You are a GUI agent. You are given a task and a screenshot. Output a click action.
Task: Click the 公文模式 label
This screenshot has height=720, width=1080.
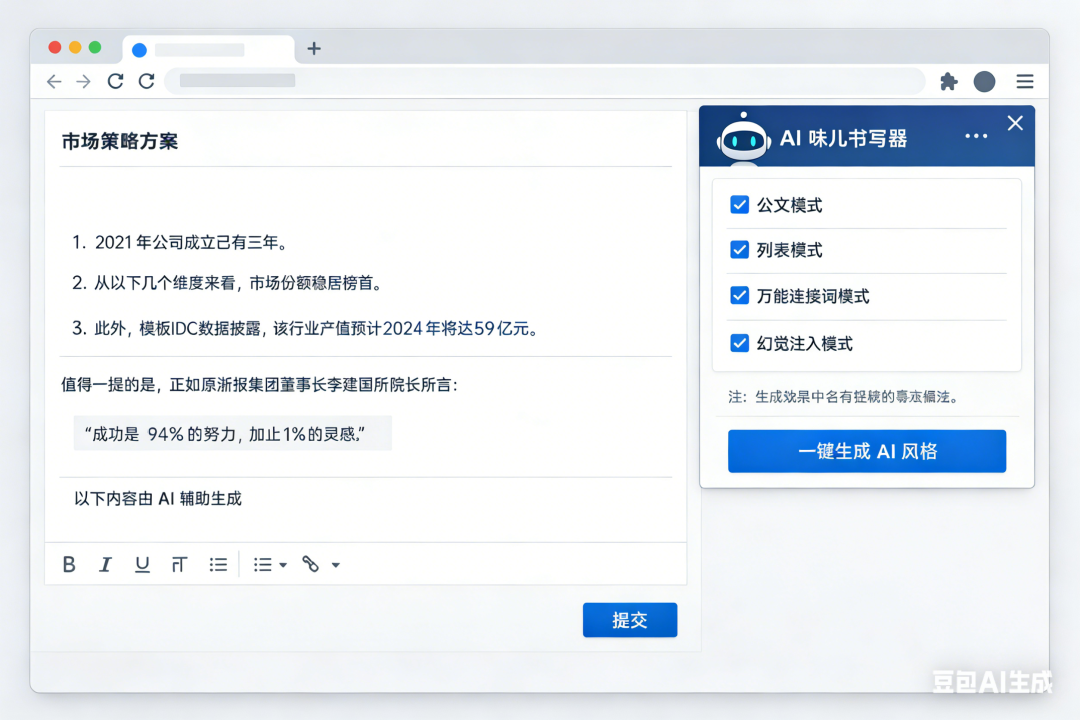coord(789,205)
